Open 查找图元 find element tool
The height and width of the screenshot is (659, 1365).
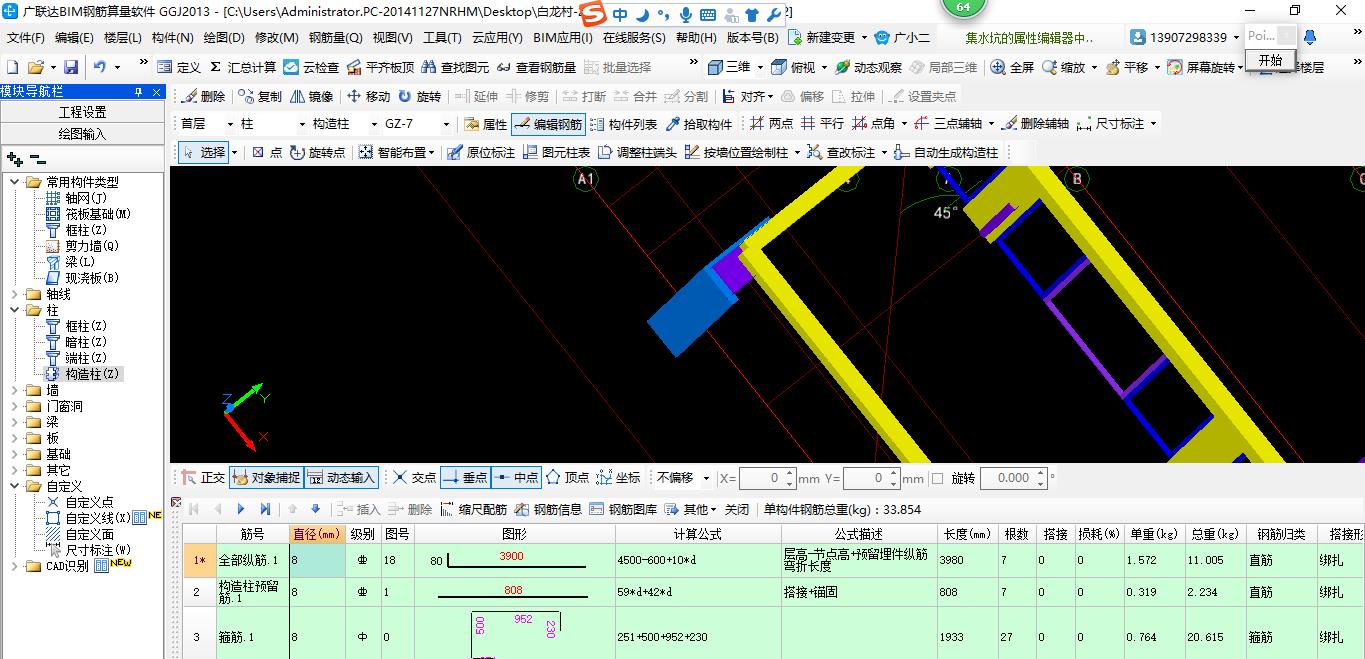455,67
